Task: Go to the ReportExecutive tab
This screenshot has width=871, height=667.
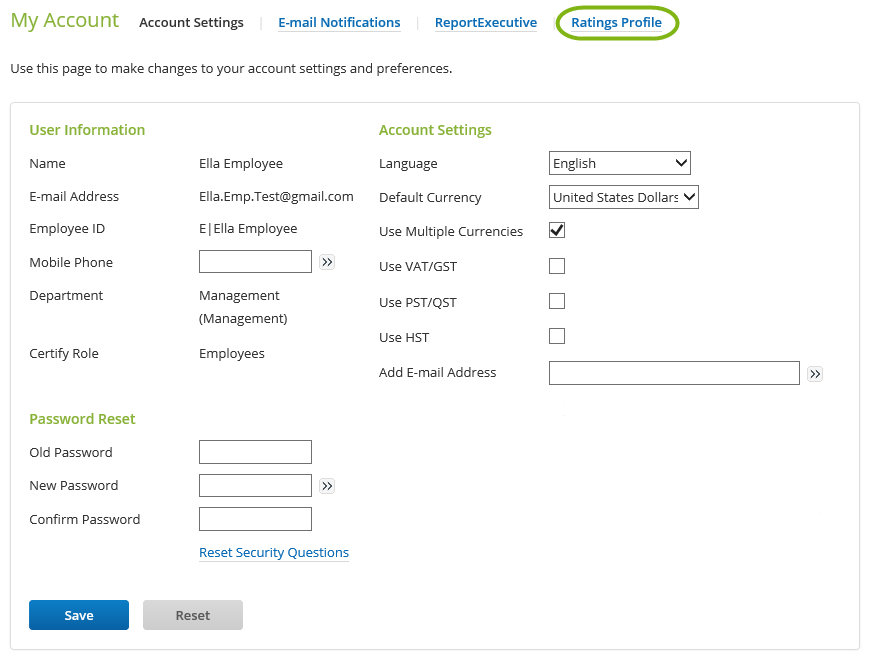Action: point(485,23)
